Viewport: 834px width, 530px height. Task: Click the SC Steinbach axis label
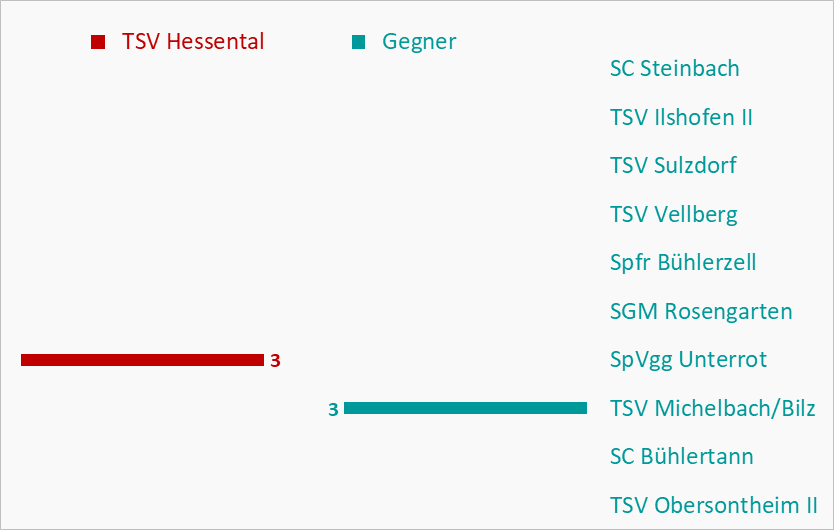(x=674, y=69)
